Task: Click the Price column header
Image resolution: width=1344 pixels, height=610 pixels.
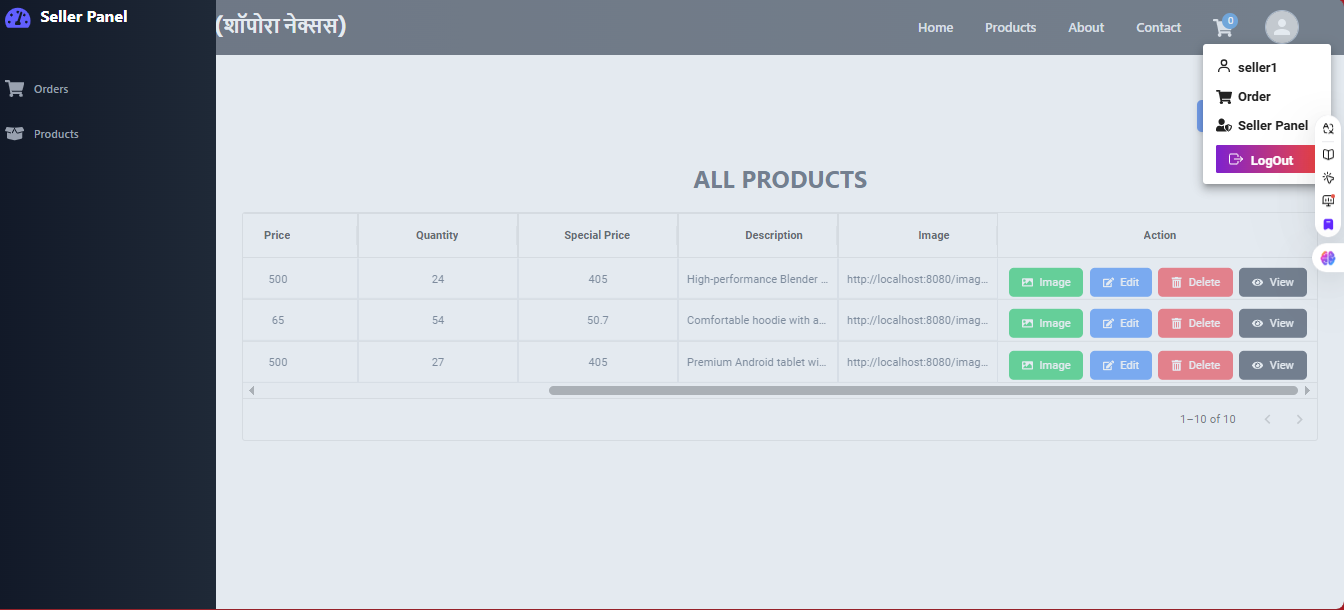Action: 300,235
